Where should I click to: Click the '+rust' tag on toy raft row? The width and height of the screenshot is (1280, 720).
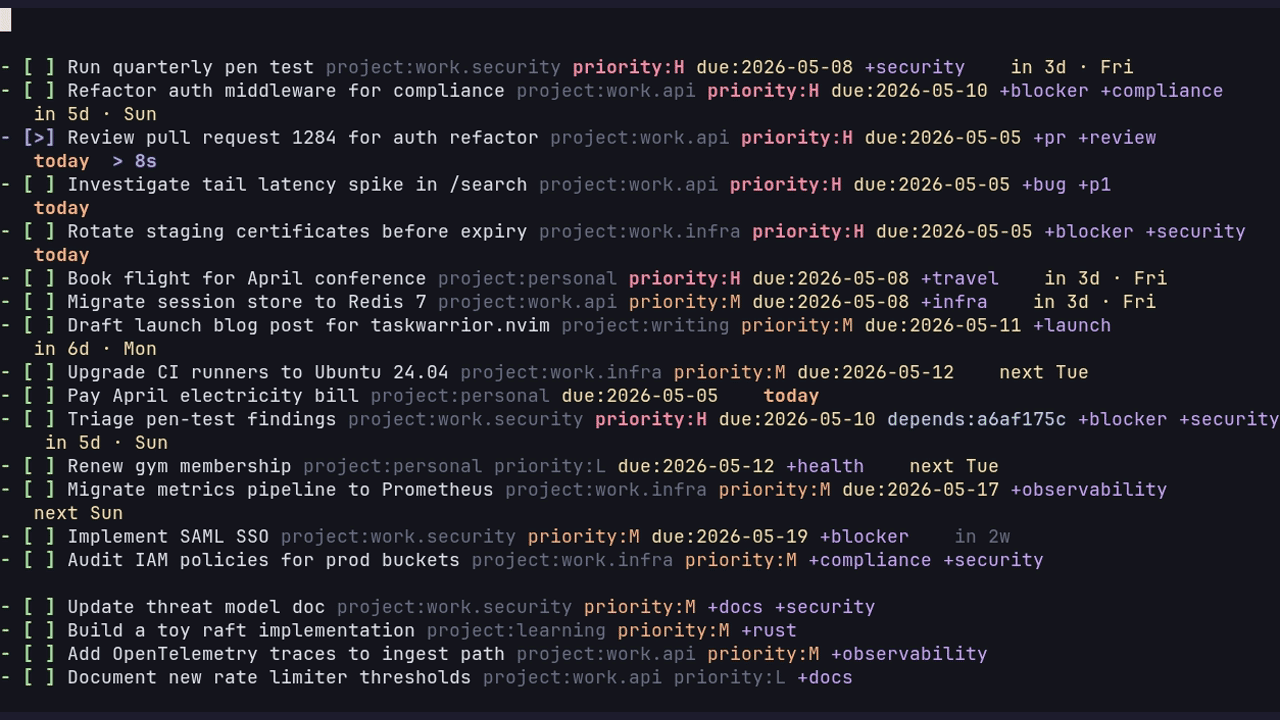[x=769, y=631]
